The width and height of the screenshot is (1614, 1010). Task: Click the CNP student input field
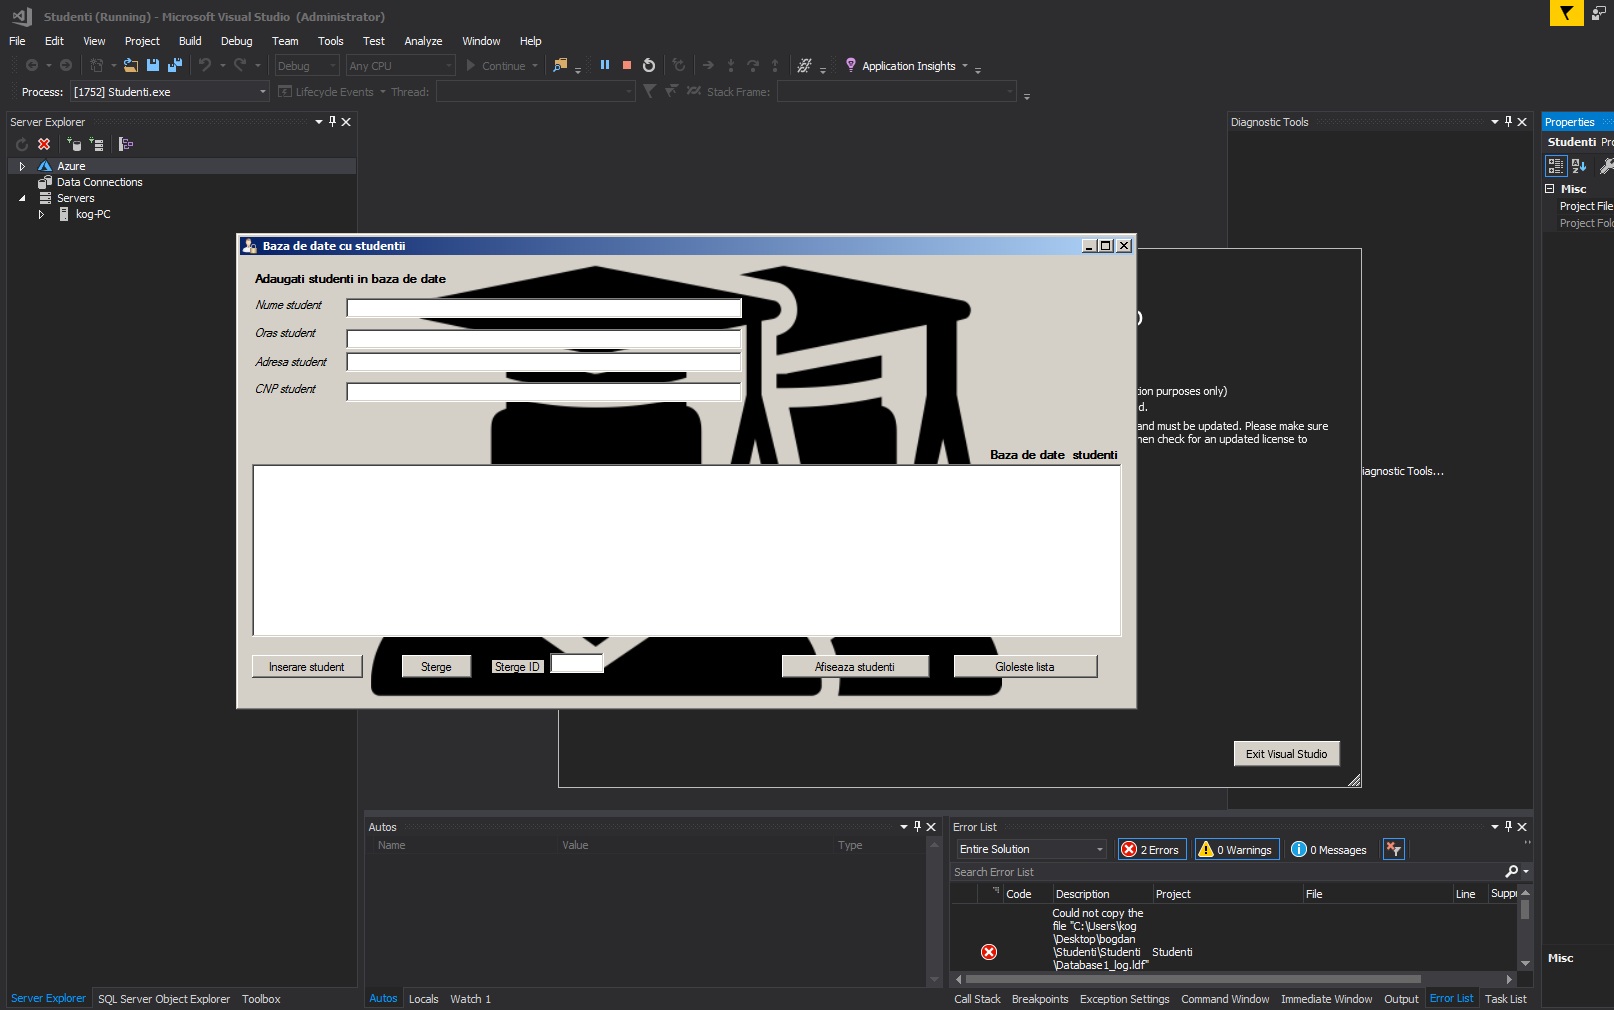(544, 392)
